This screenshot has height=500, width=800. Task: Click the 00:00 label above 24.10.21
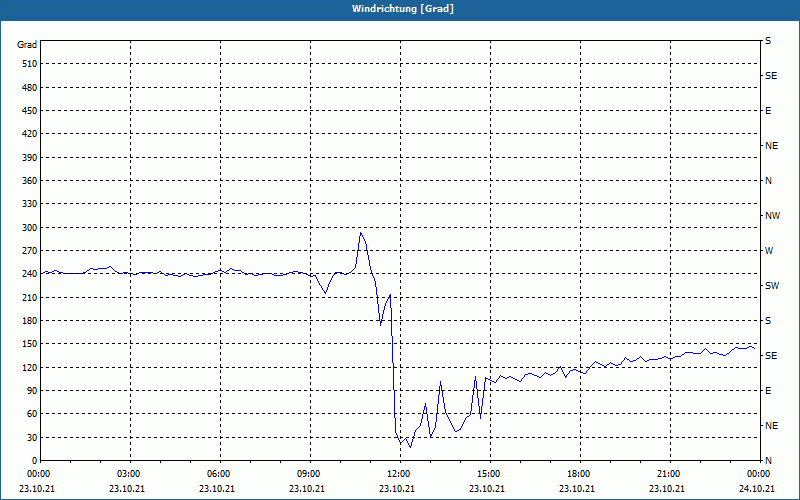point(759,474)
